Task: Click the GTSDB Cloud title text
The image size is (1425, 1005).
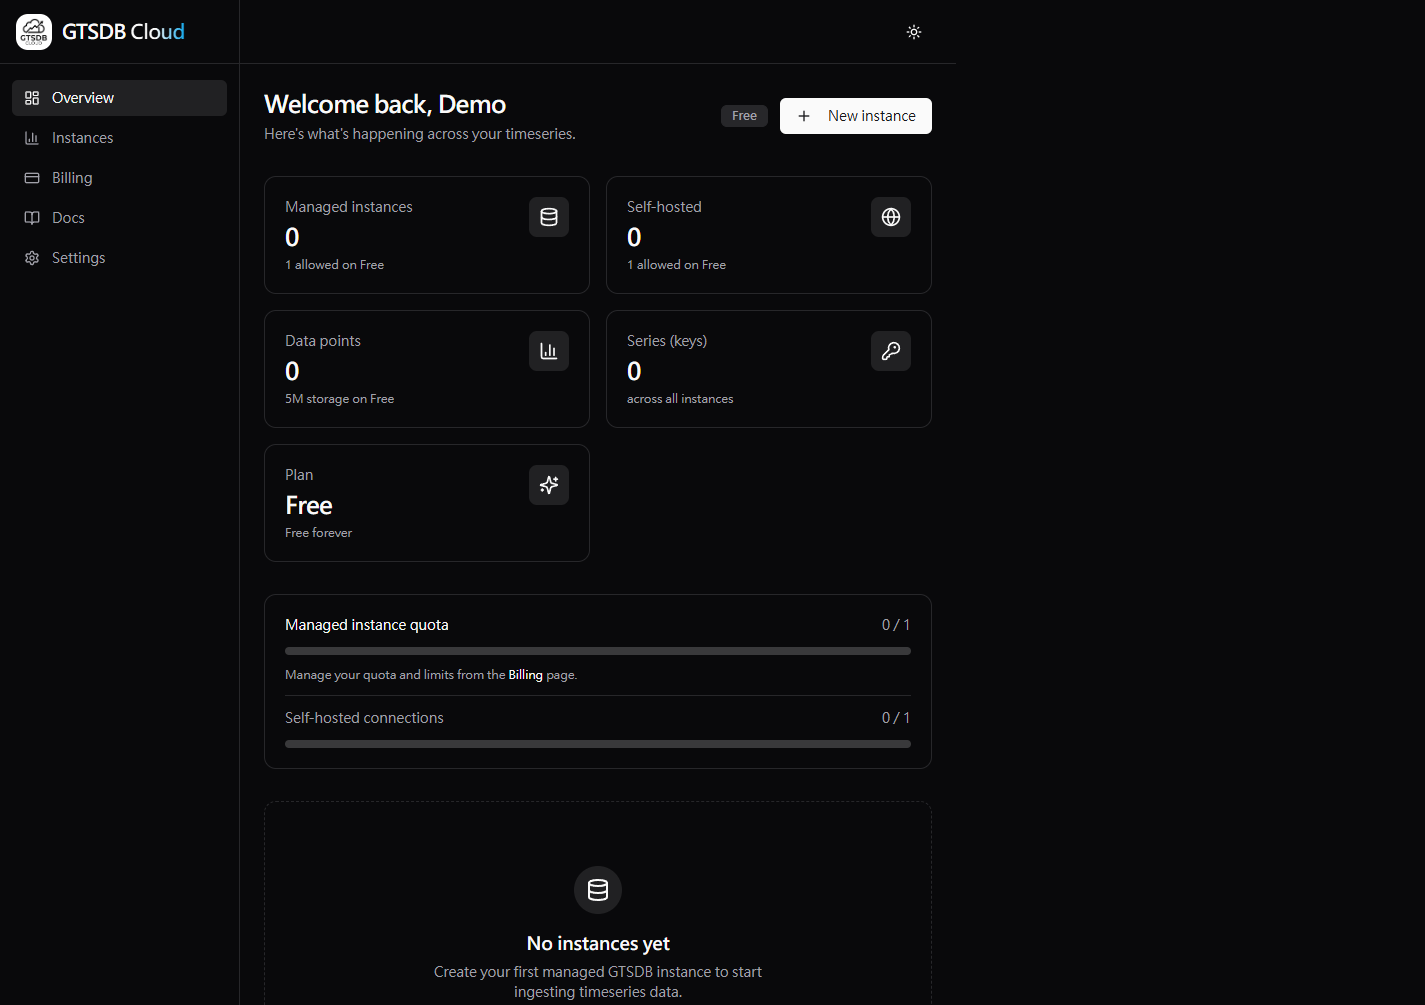Action: pos(123,32)
